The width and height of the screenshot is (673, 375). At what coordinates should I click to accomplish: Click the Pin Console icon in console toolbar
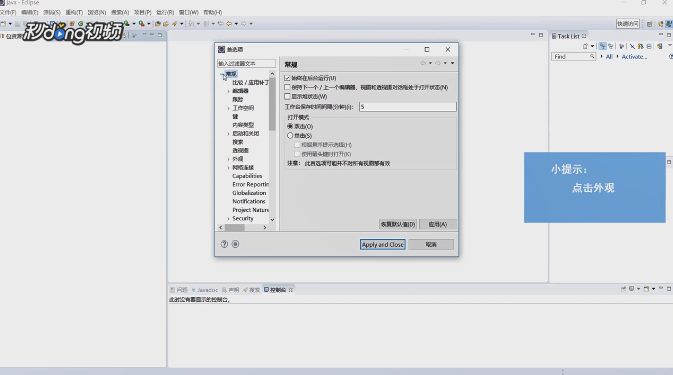tap(623, 289)
